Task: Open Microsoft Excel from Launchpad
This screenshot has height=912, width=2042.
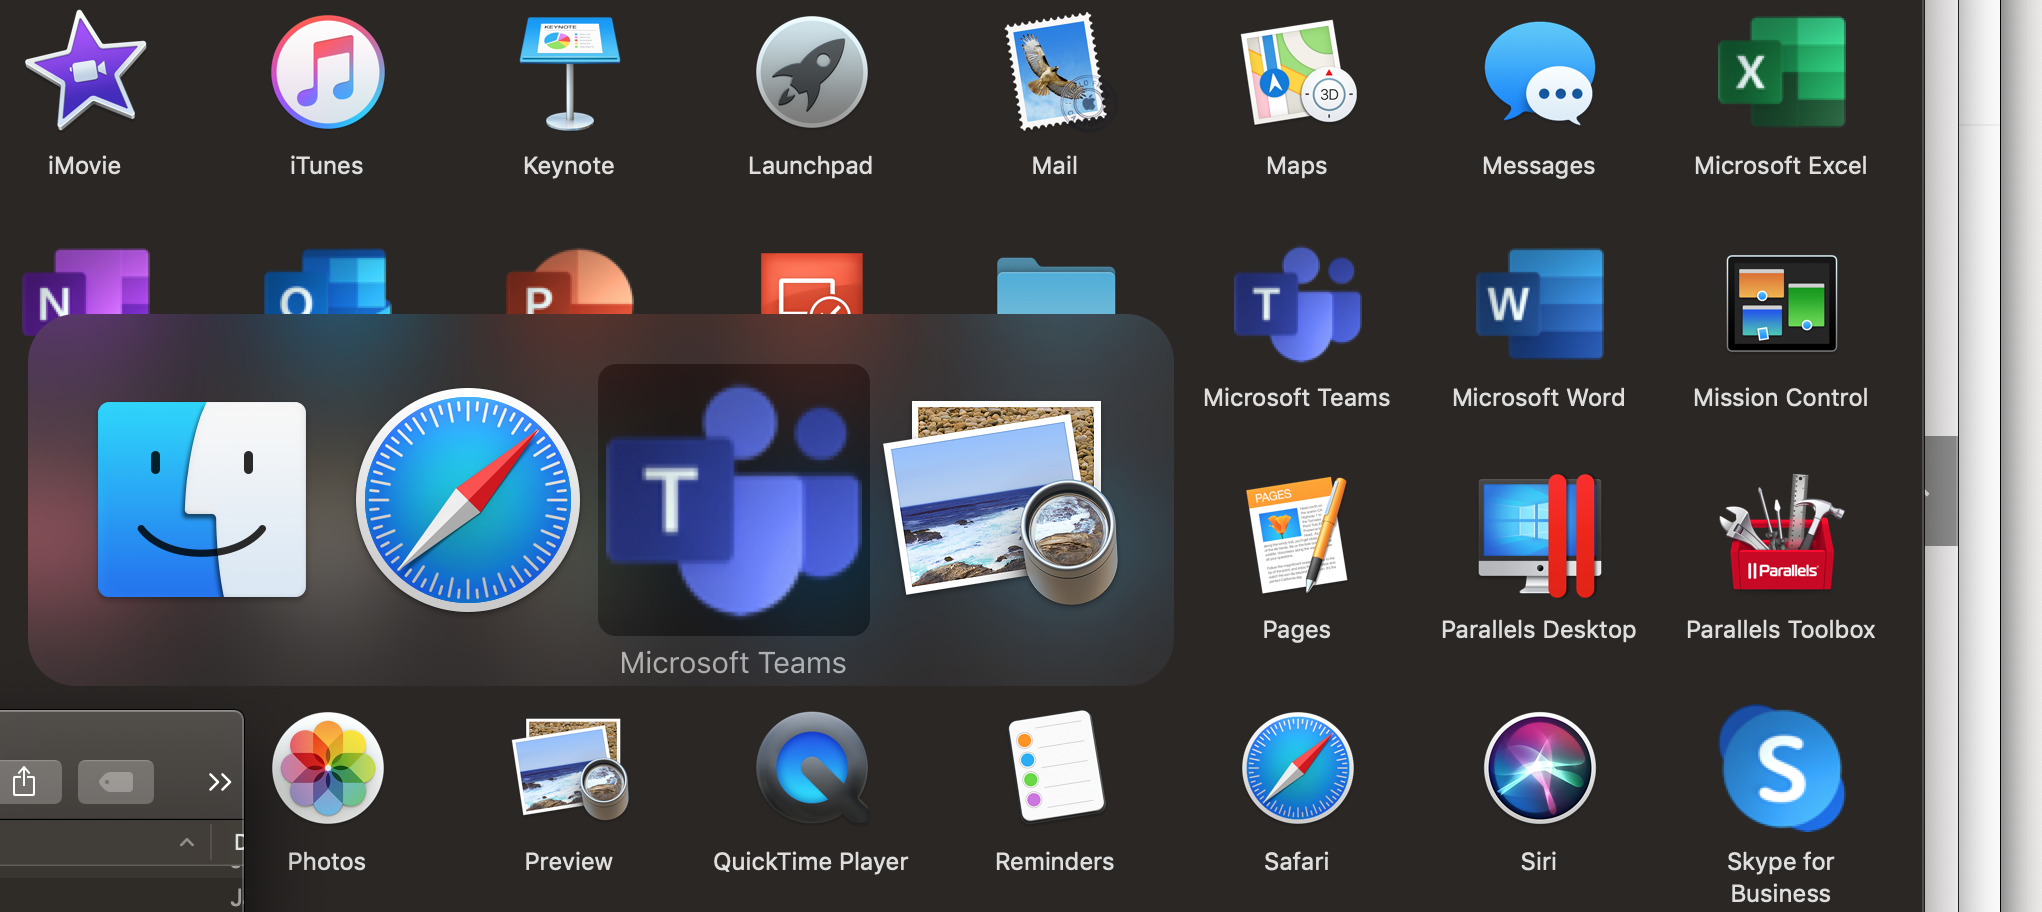Action: (1780, 70)
